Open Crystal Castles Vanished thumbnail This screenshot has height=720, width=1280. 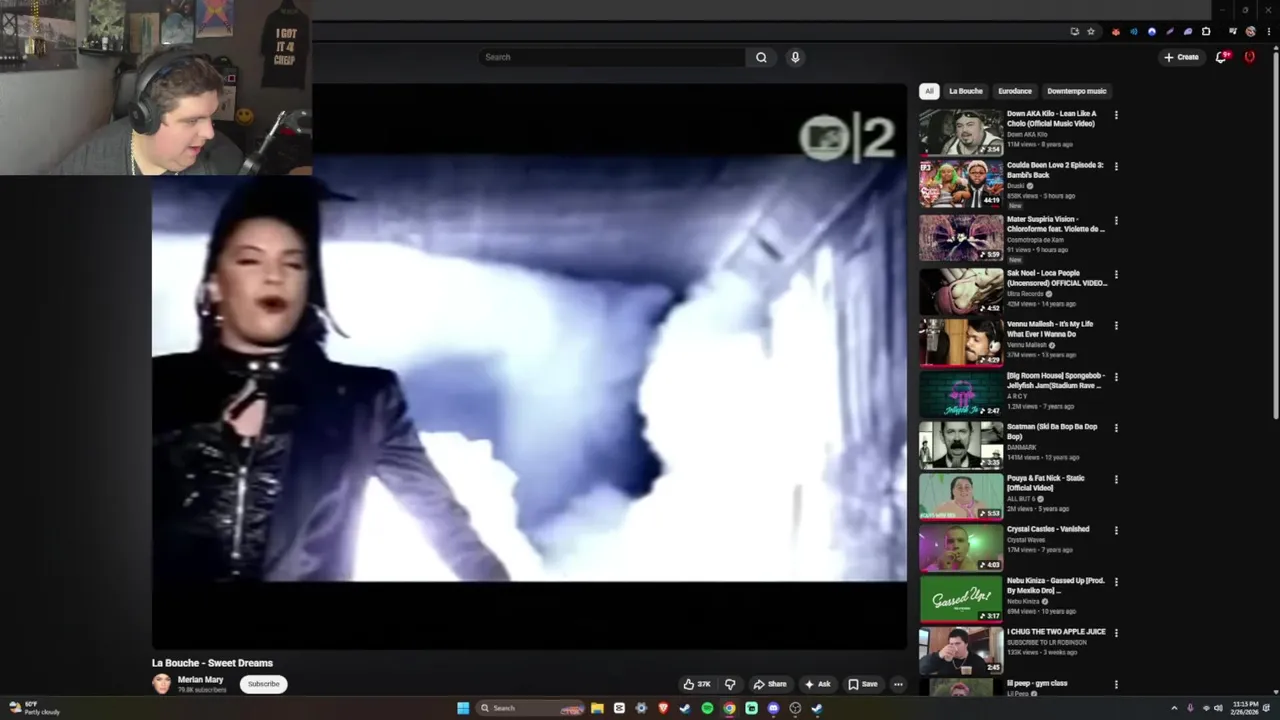(961, 548)
